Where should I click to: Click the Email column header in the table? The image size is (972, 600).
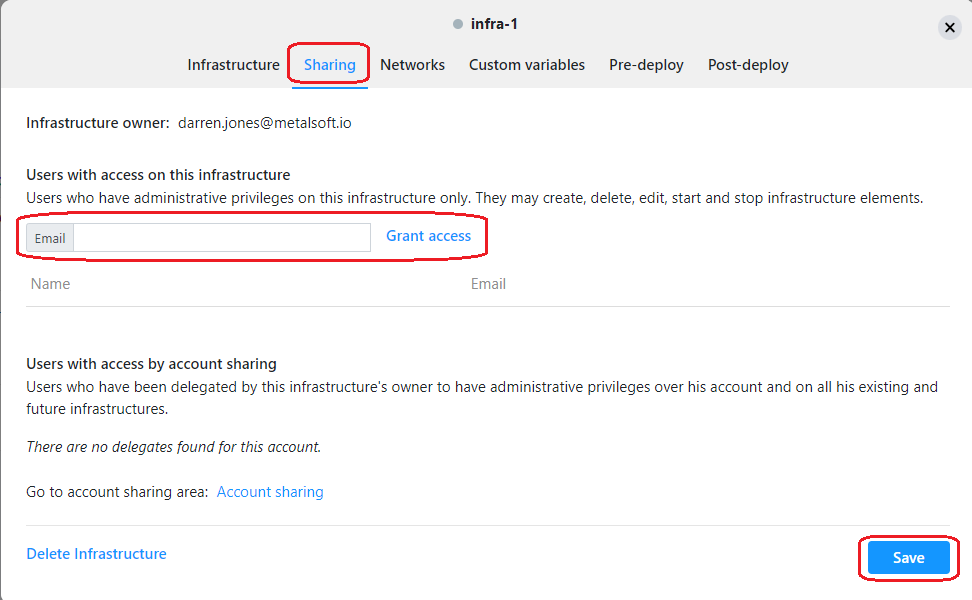click(488, 284)
